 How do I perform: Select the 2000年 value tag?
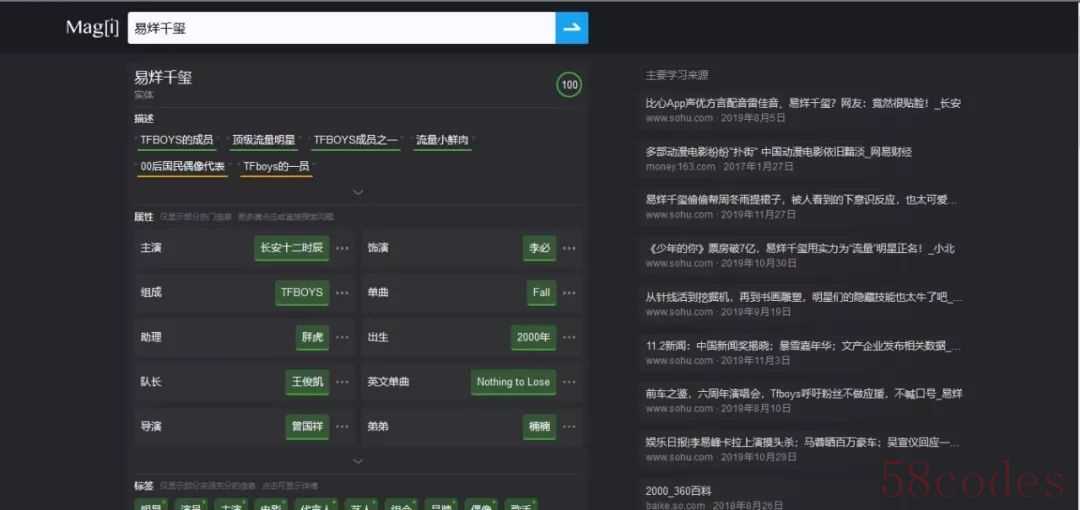tap(533, 337)
